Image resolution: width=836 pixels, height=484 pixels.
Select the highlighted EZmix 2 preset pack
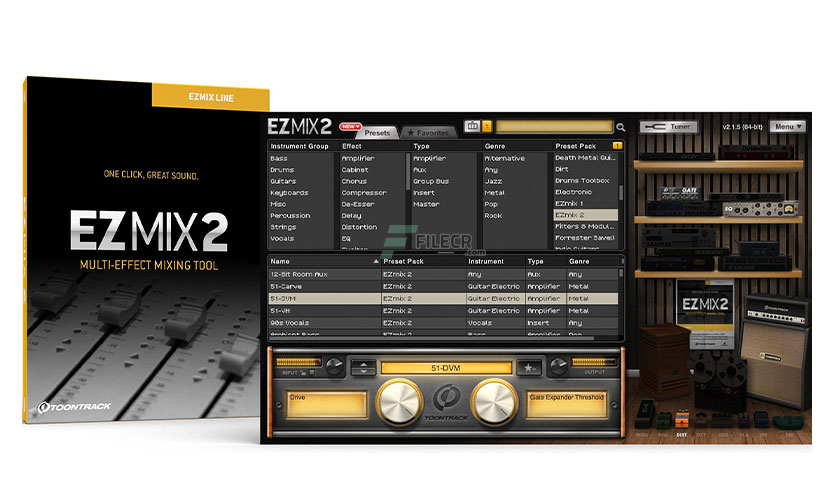coord(585,215)
